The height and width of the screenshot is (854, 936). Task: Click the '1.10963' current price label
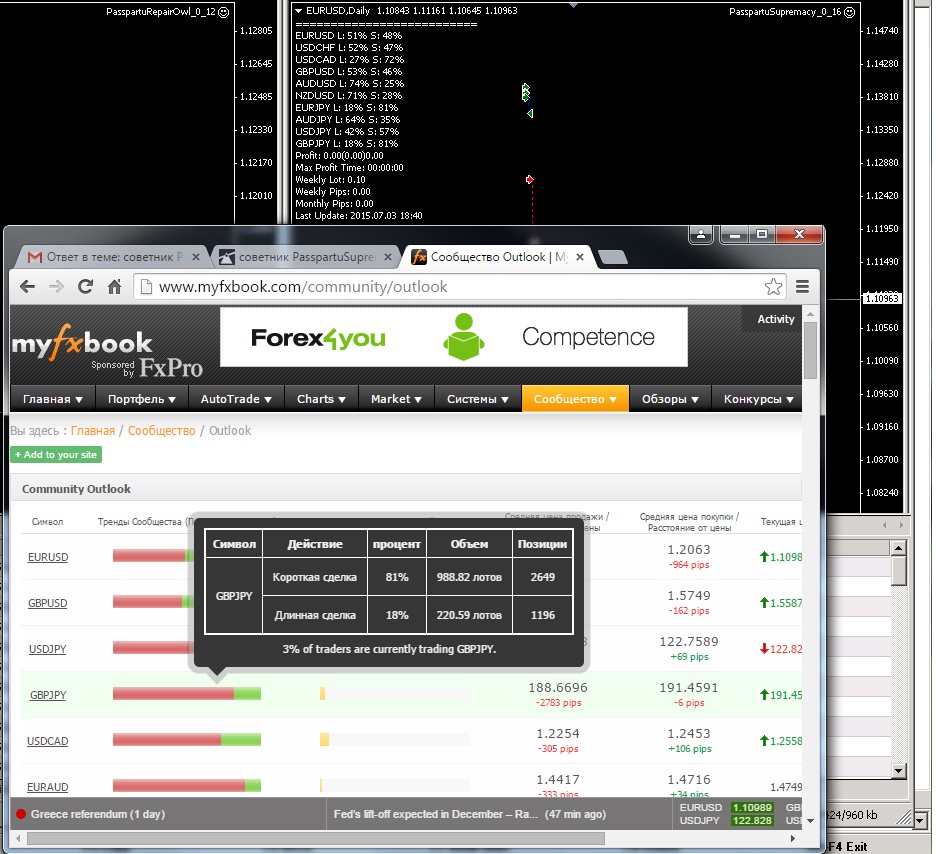pos(882,298)
